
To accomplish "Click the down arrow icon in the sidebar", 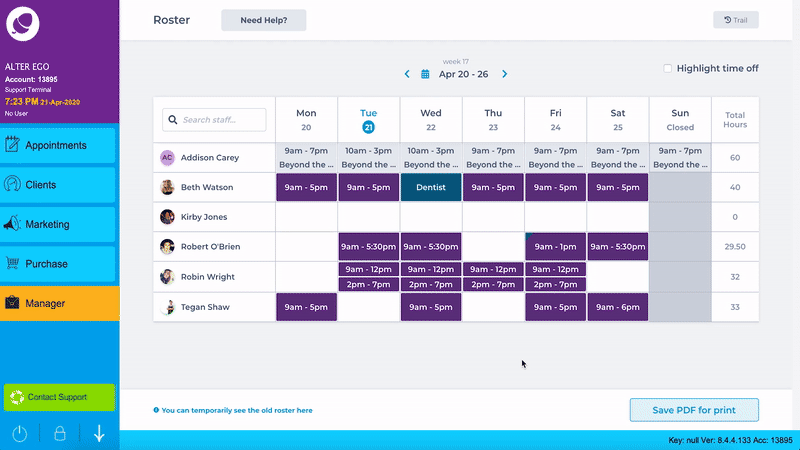I will click(99, 434).
